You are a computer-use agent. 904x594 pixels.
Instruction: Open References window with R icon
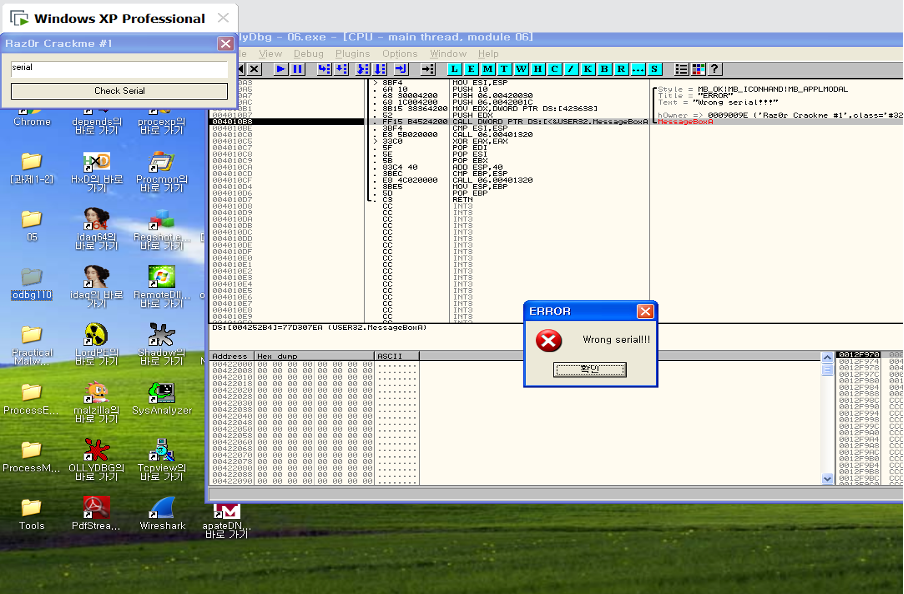[x=621, y=69]
